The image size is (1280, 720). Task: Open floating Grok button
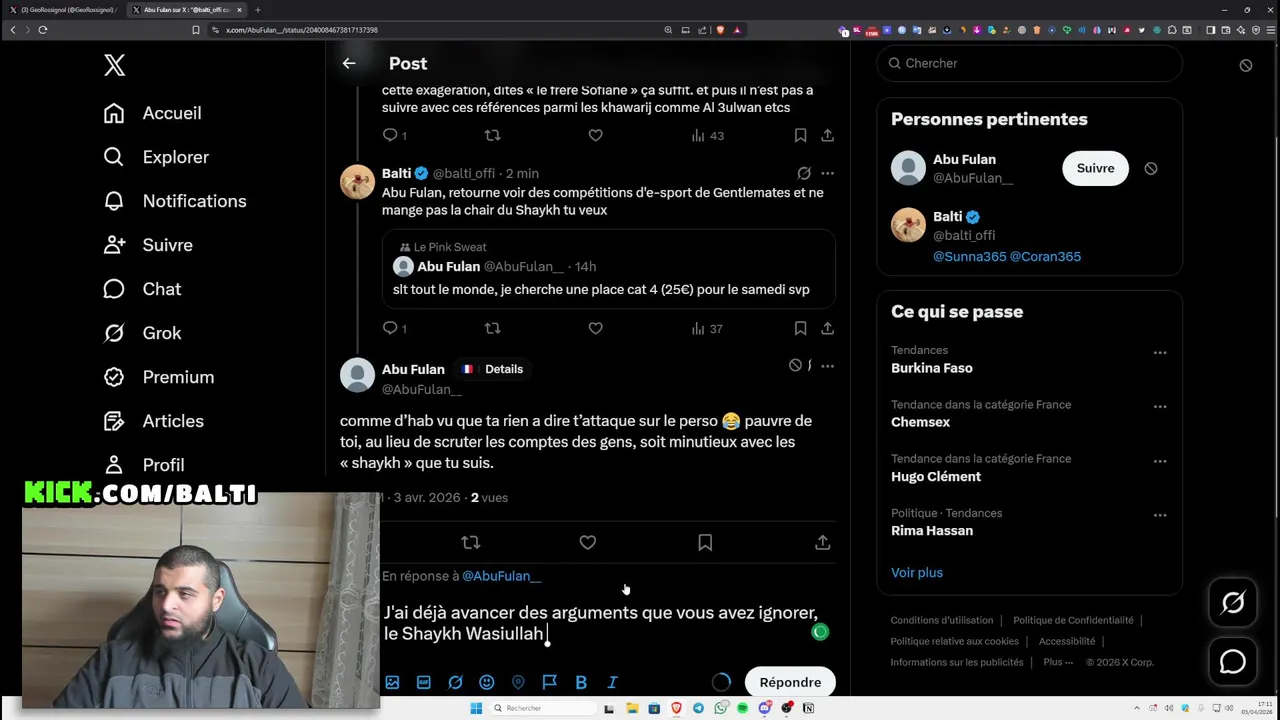click(1233, 602)
